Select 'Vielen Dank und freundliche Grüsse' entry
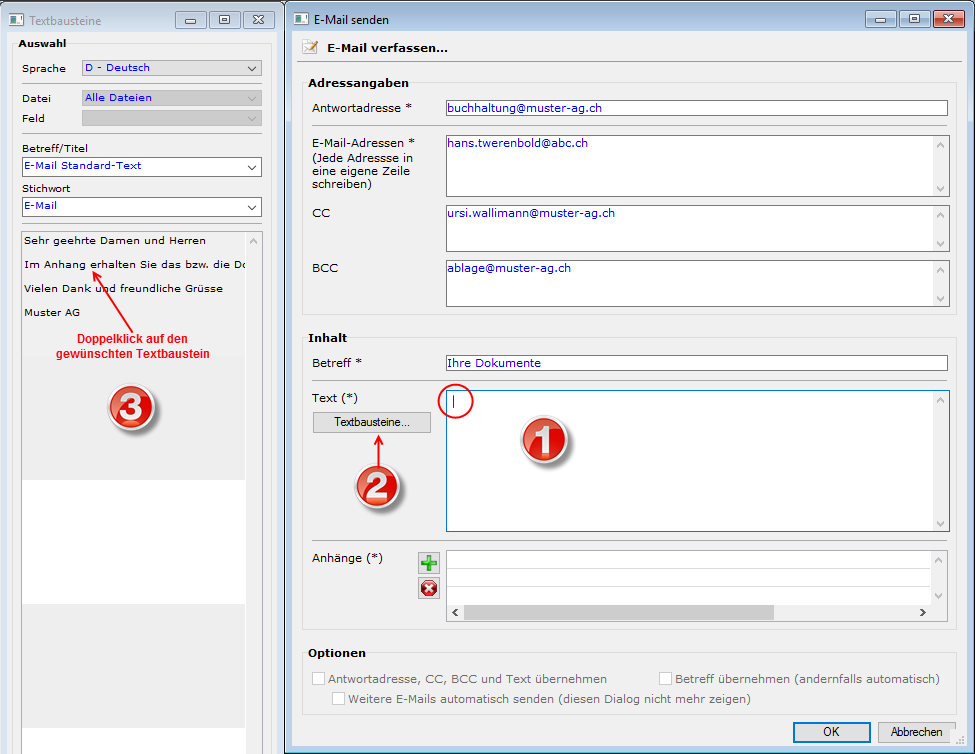The height and width of the screenshot is (754, 975). [x=123, y=288]
